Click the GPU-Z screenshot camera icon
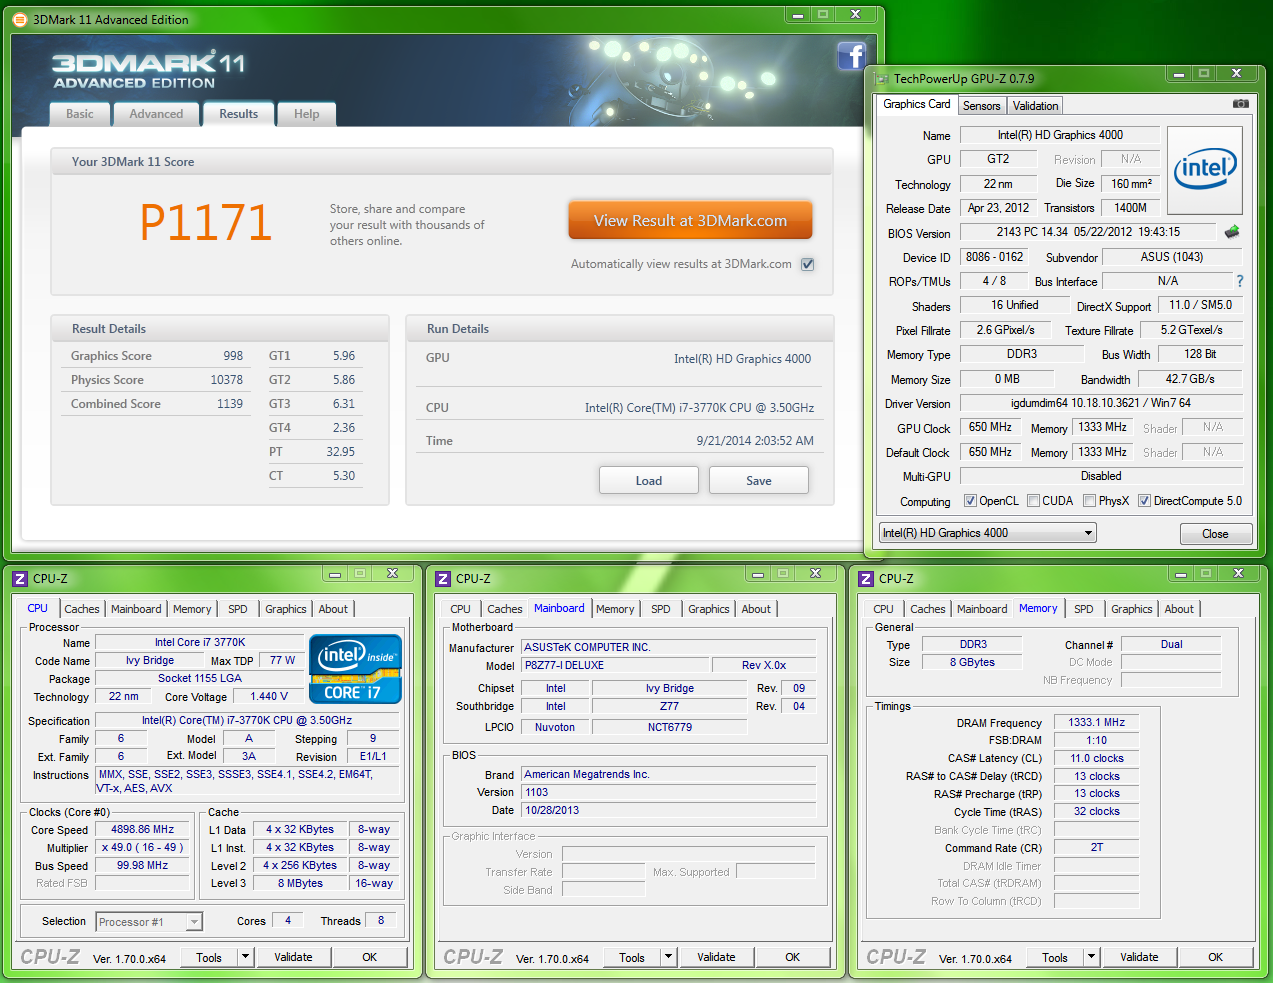1273x983 pixels. (1241, 103)
